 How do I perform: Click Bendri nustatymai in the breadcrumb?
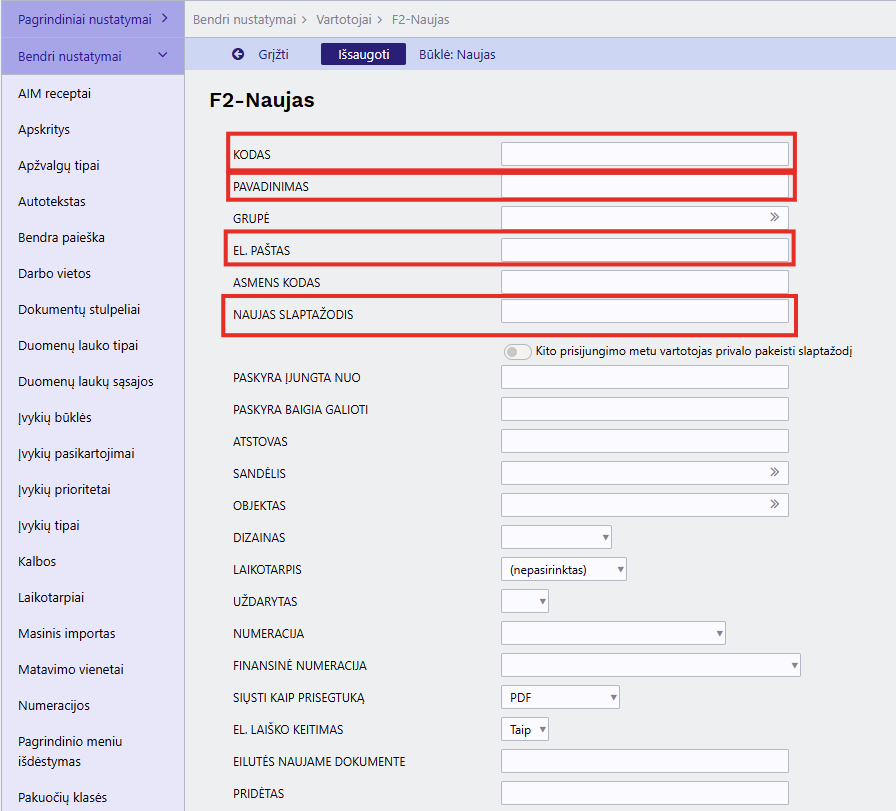tap(244, 19)
